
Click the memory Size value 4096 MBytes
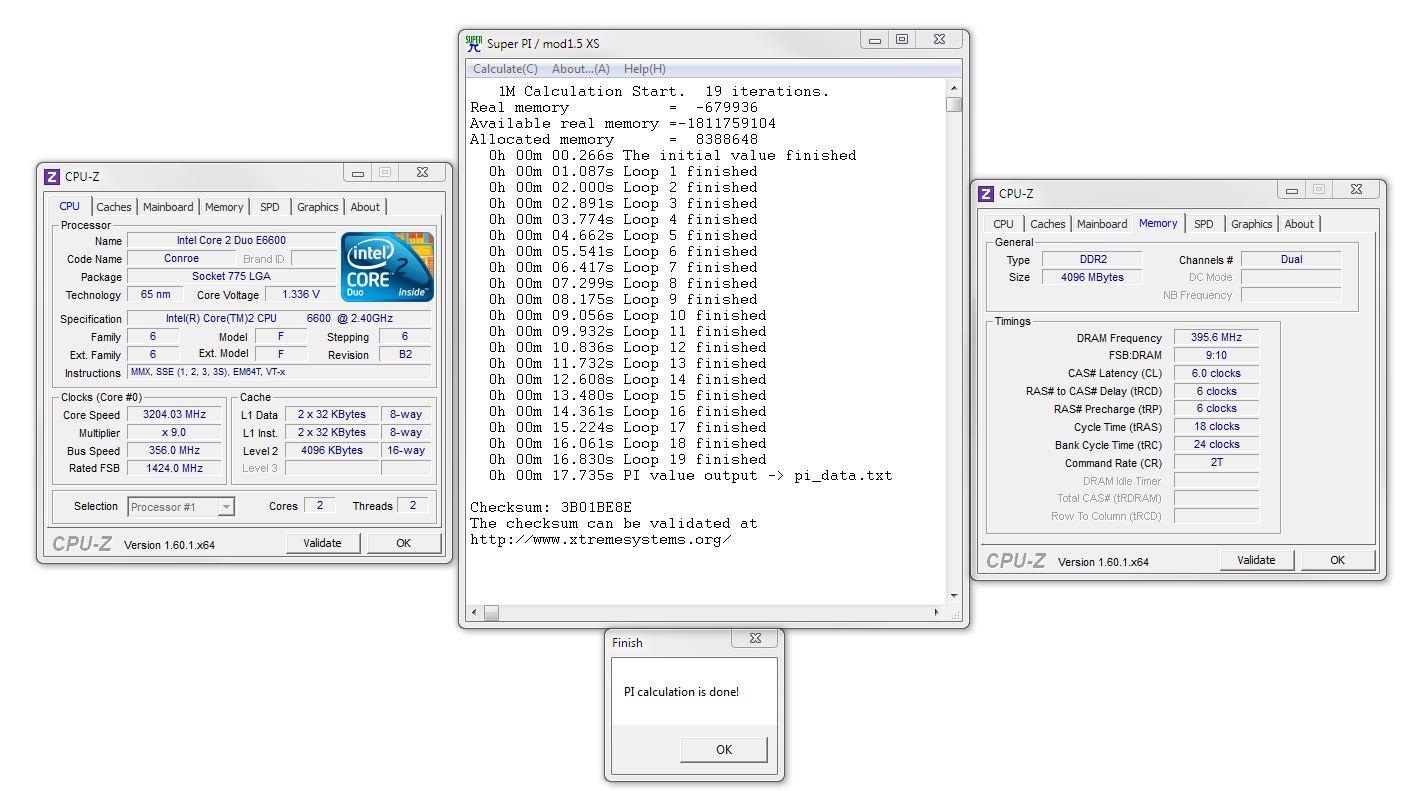1092,277
